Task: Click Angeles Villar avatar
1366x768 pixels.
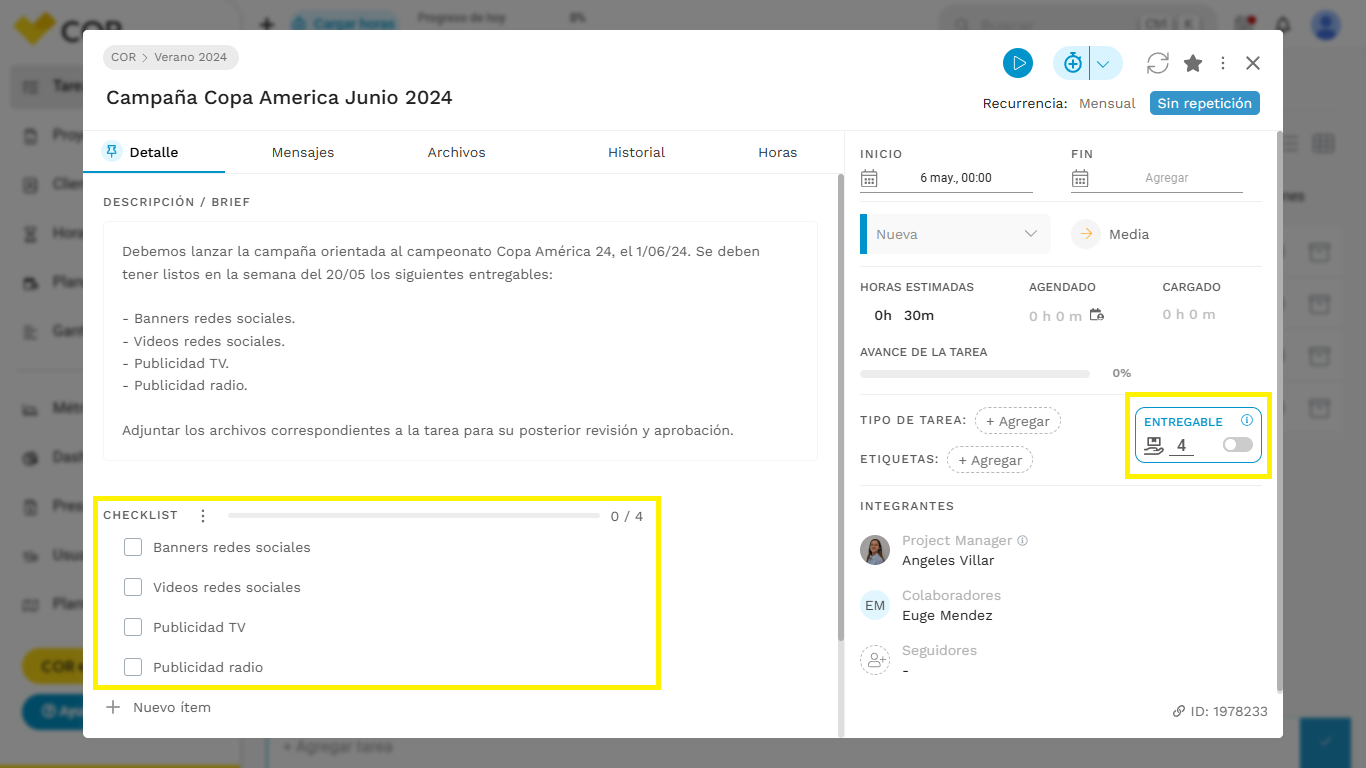Action: pos(875,550)
